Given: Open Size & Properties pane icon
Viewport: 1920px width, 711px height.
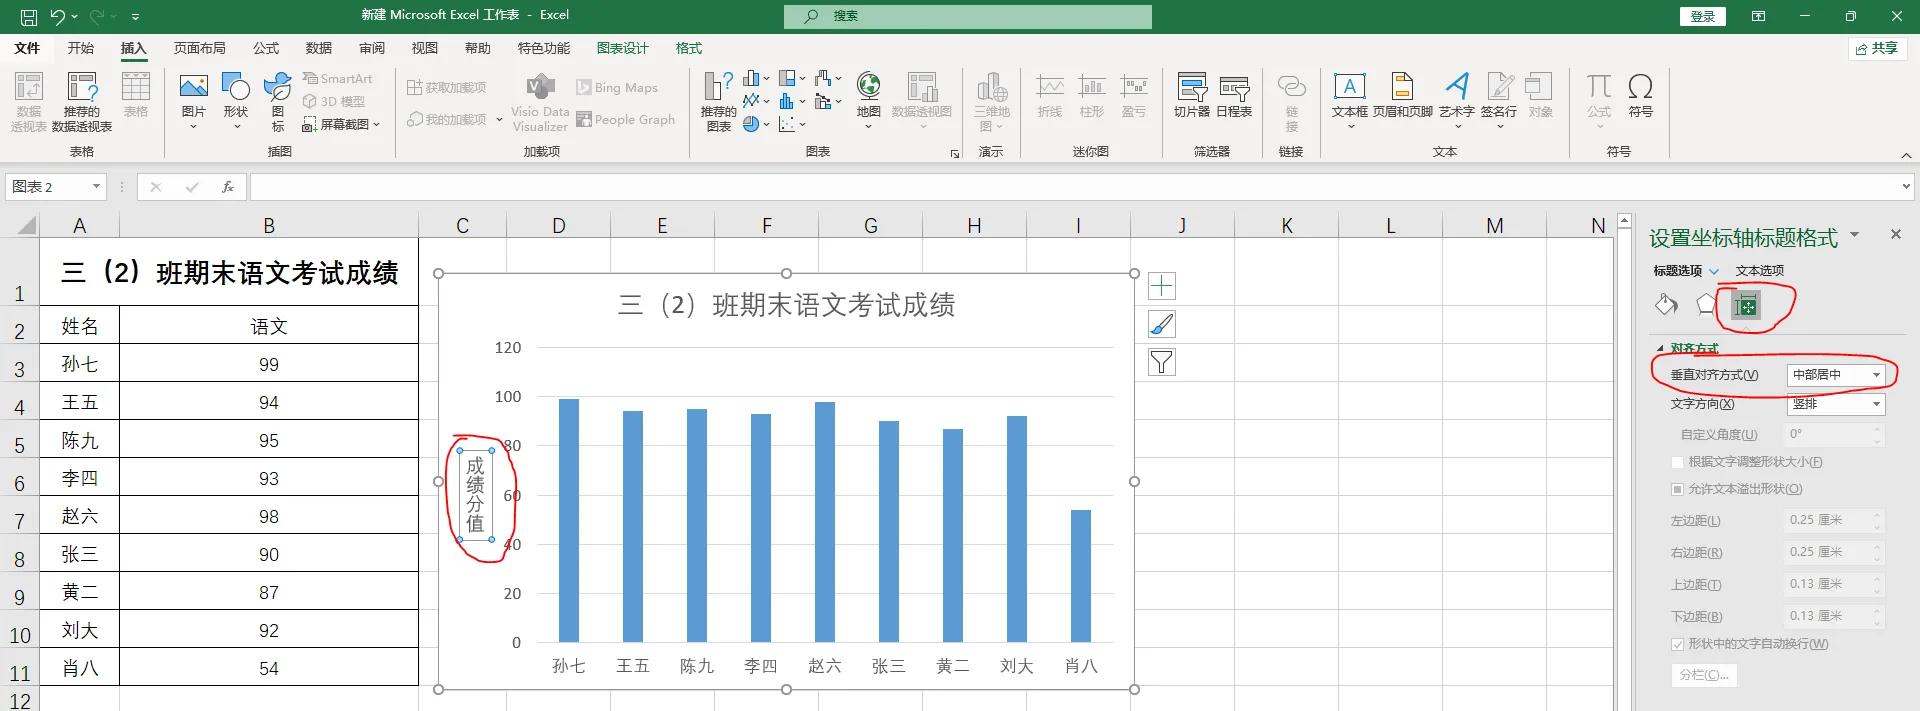Looking at the screenshot, I should (x=1746, y=306).
